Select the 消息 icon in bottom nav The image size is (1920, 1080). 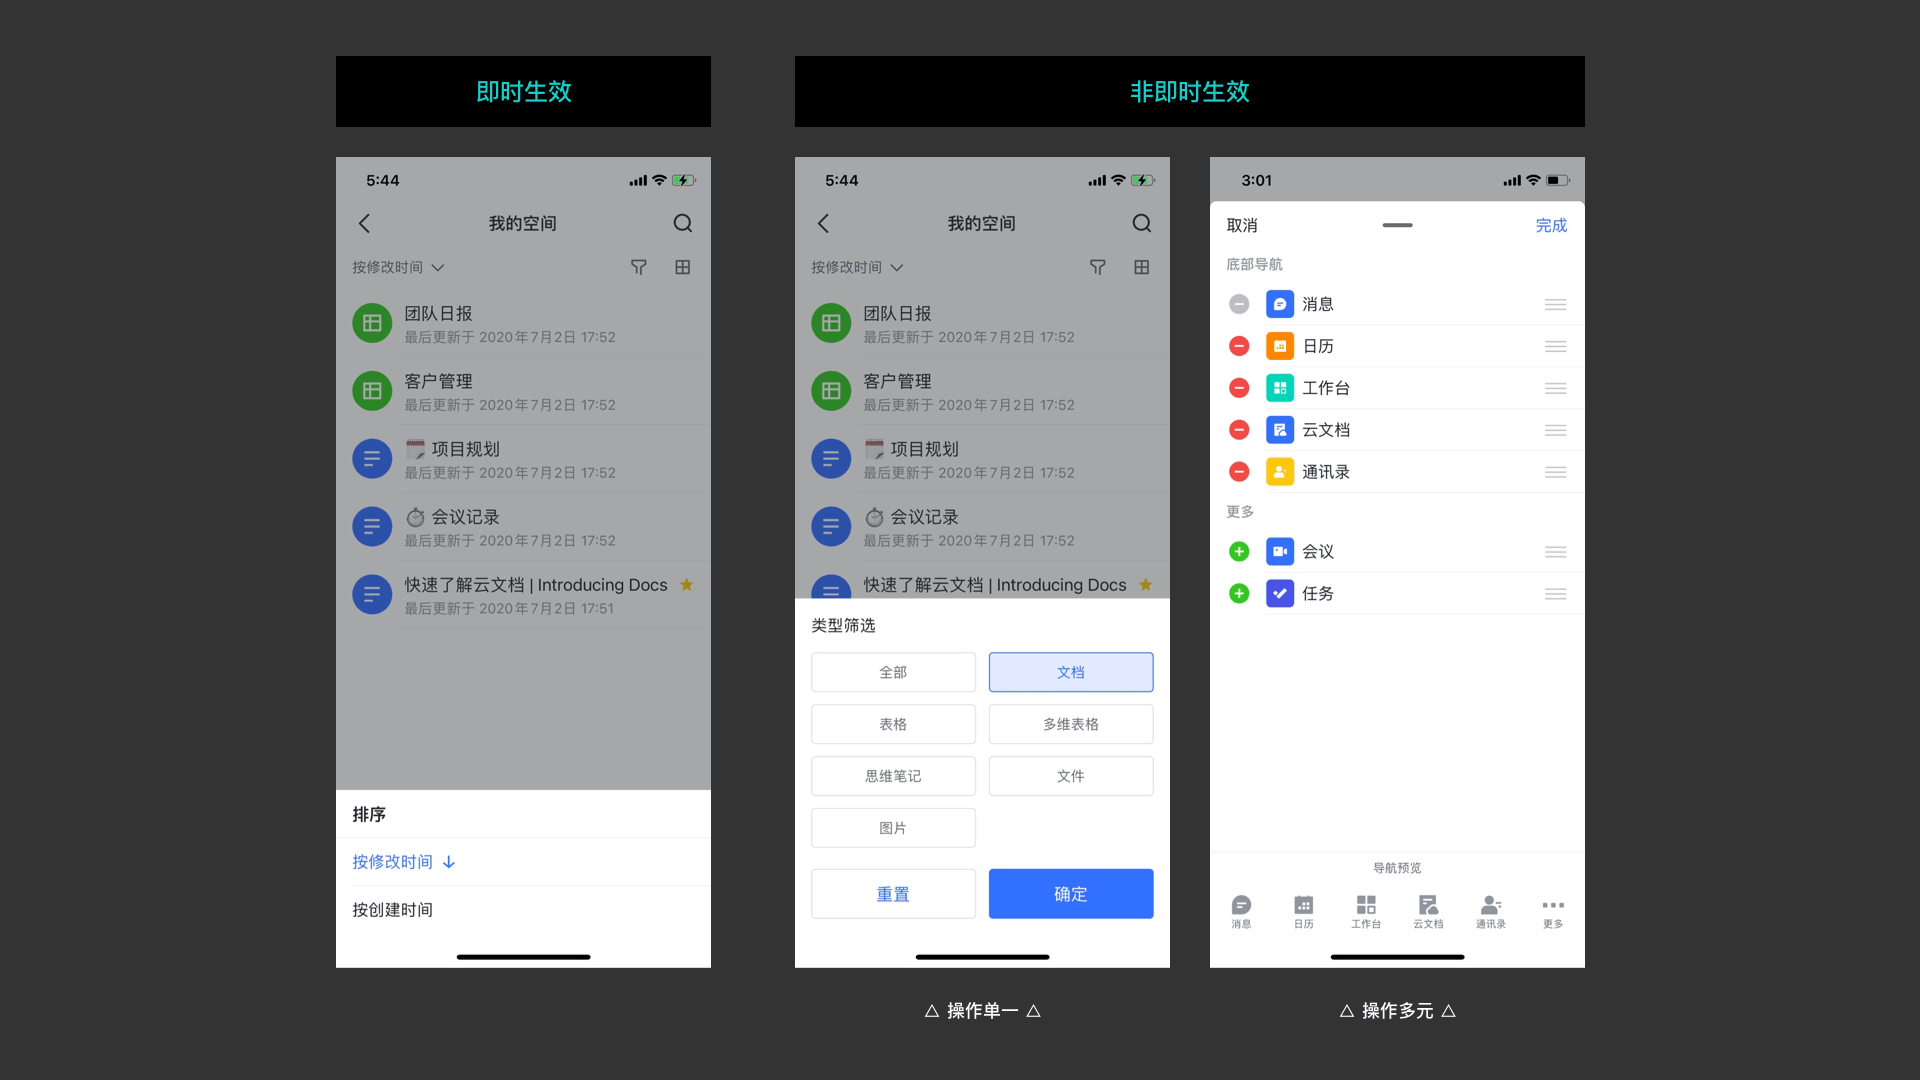[1240, 906]
